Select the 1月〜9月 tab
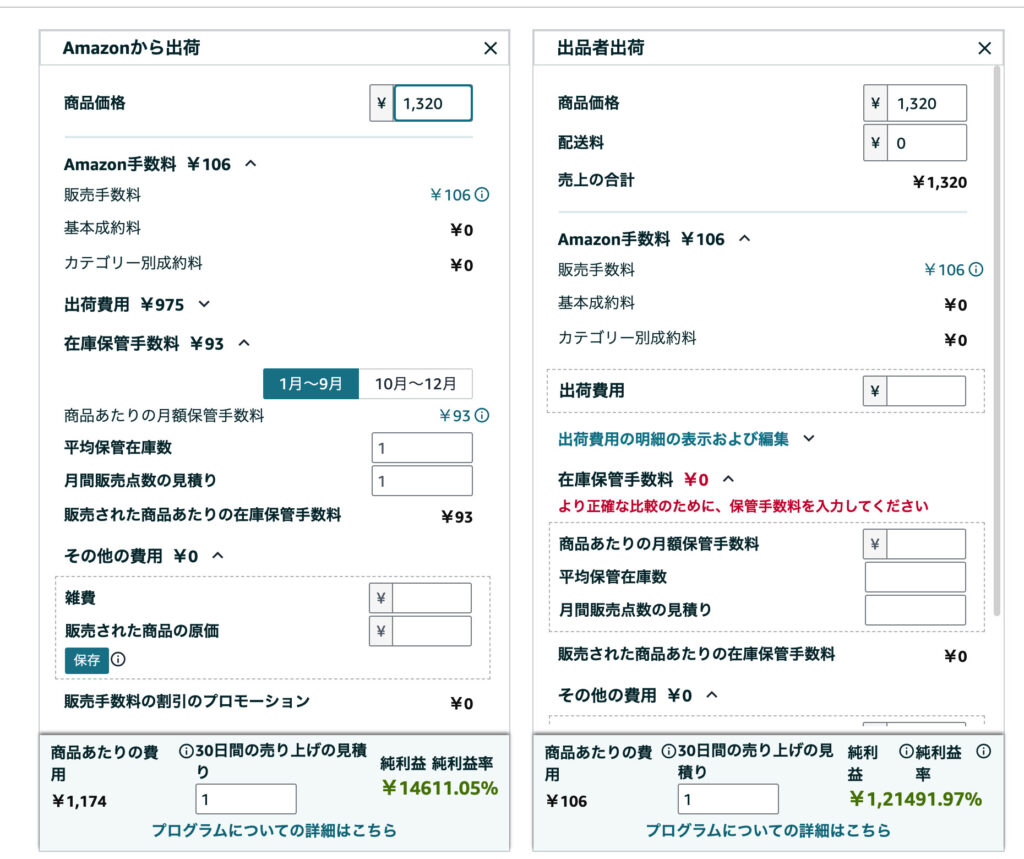 point(310,383)
